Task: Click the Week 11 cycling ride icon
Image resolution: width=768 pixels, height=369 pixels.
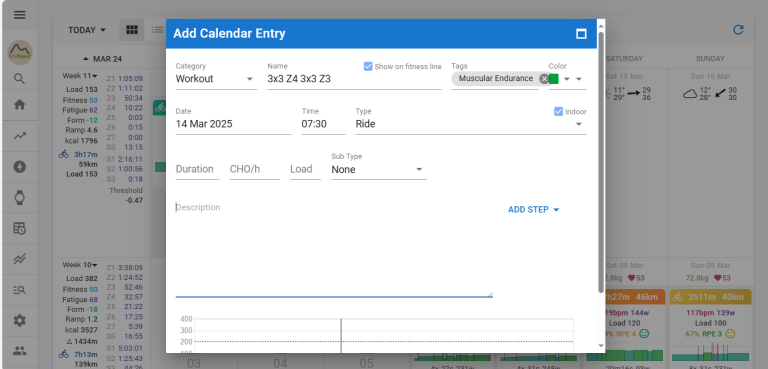Action: (x=64, y=154)
